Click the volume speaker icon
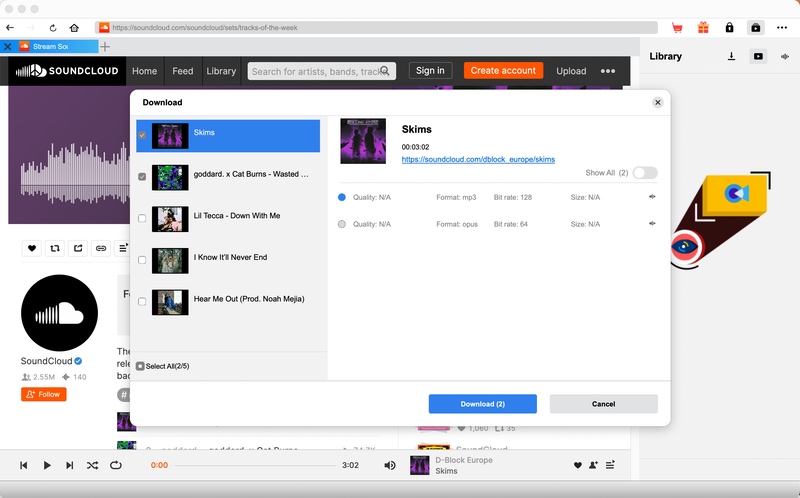 (390, 465)
